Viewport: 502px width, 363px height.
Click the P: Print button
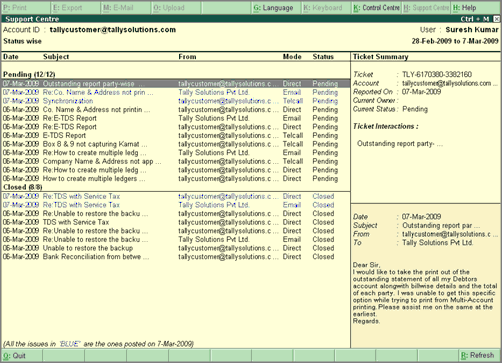coord(26,8)
